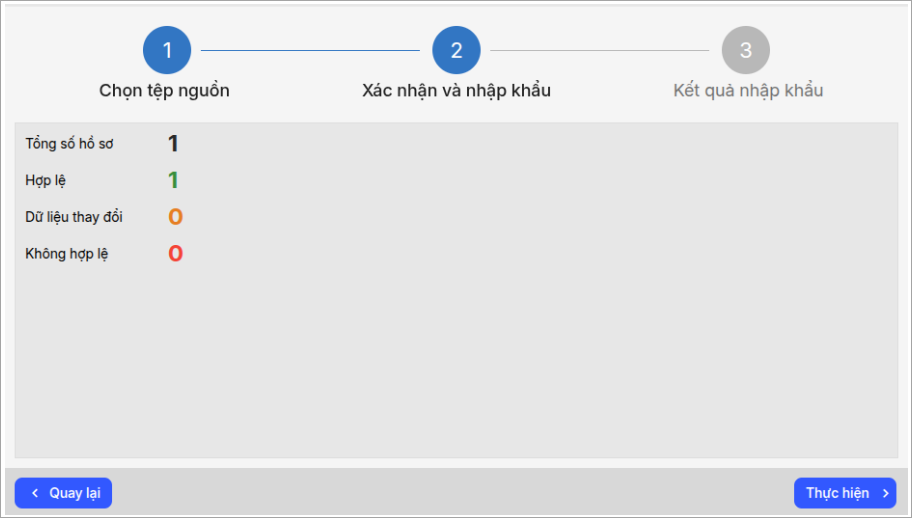Click the right chevron in Thực hiện
912x518 pixels.
pyautogui.click(x=885, y=493)
